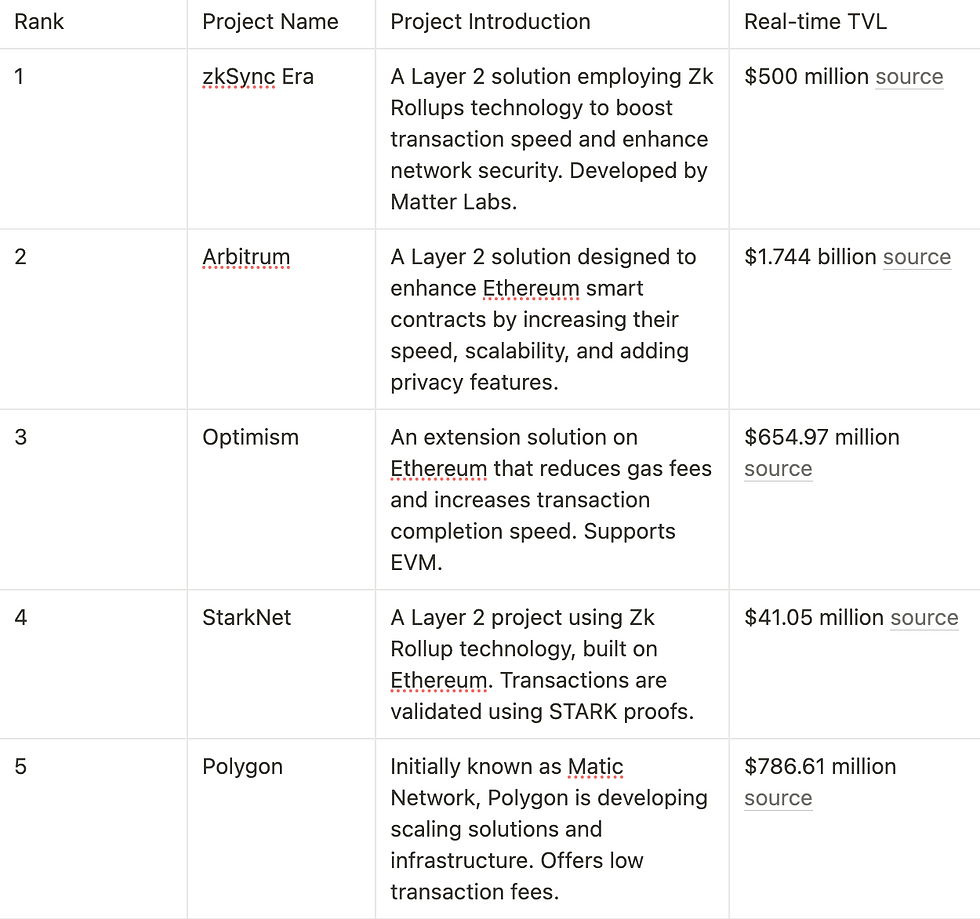Open the StarkNet TVL source link
This screenshot has height=919, width=980.
pyautogui.click(x=924, y=618)
